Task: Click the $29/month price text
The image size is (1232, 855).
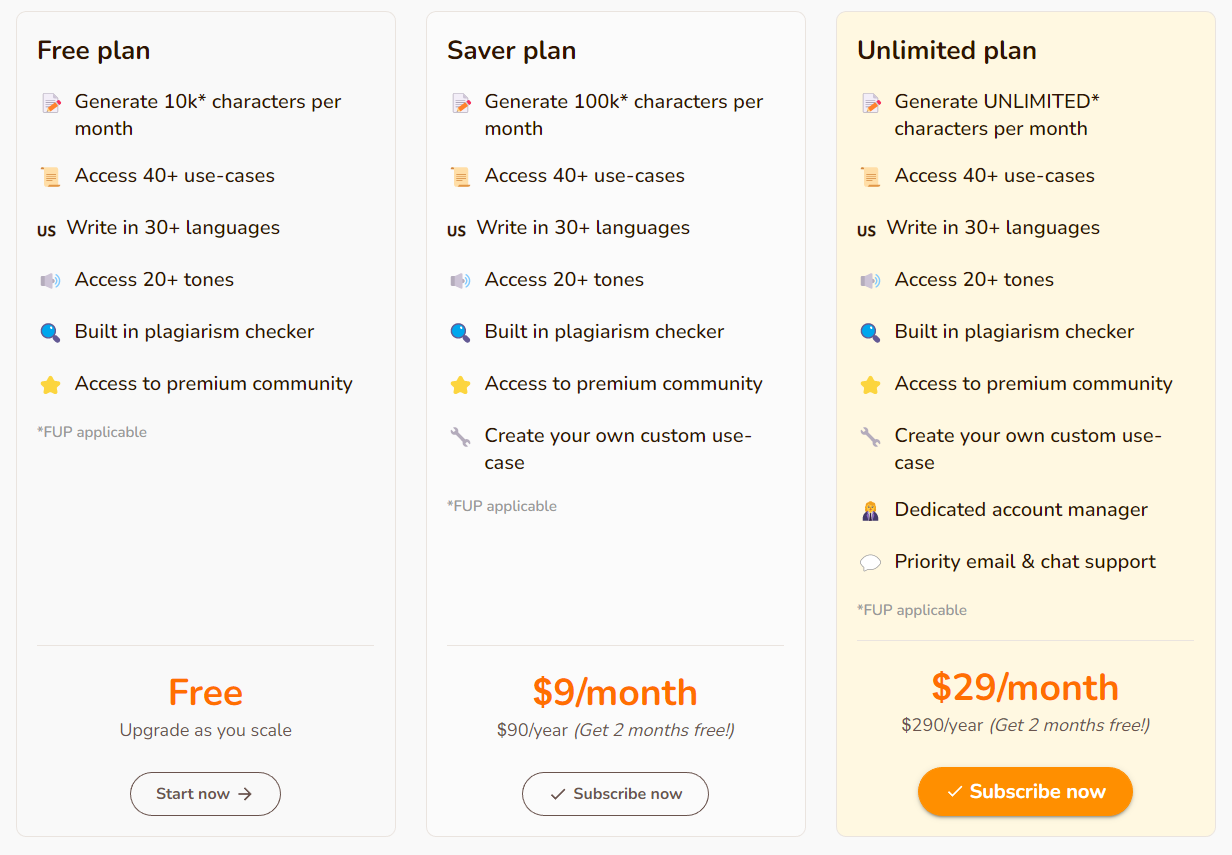Action: 1025,687
